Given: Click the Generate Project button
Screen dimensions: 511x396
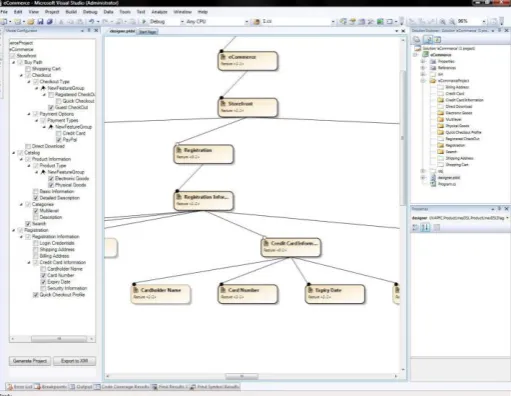Looking at the screenshot, I should [x=30, y=361].
